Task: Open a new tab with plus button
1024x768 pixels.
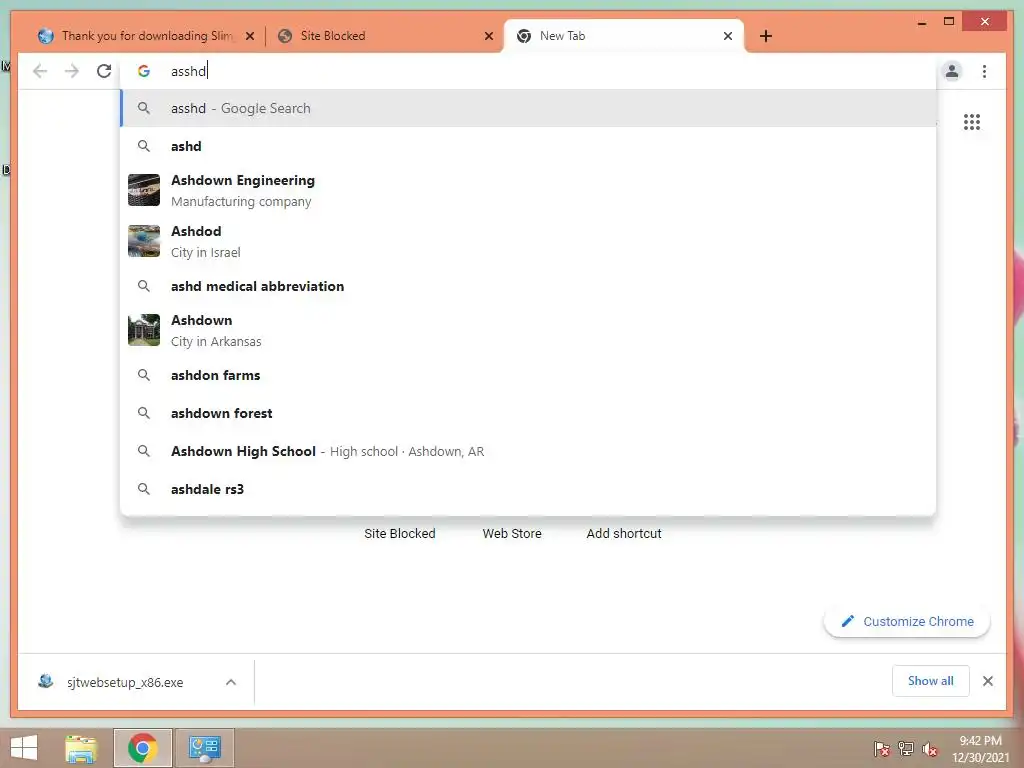Action: 766,36
